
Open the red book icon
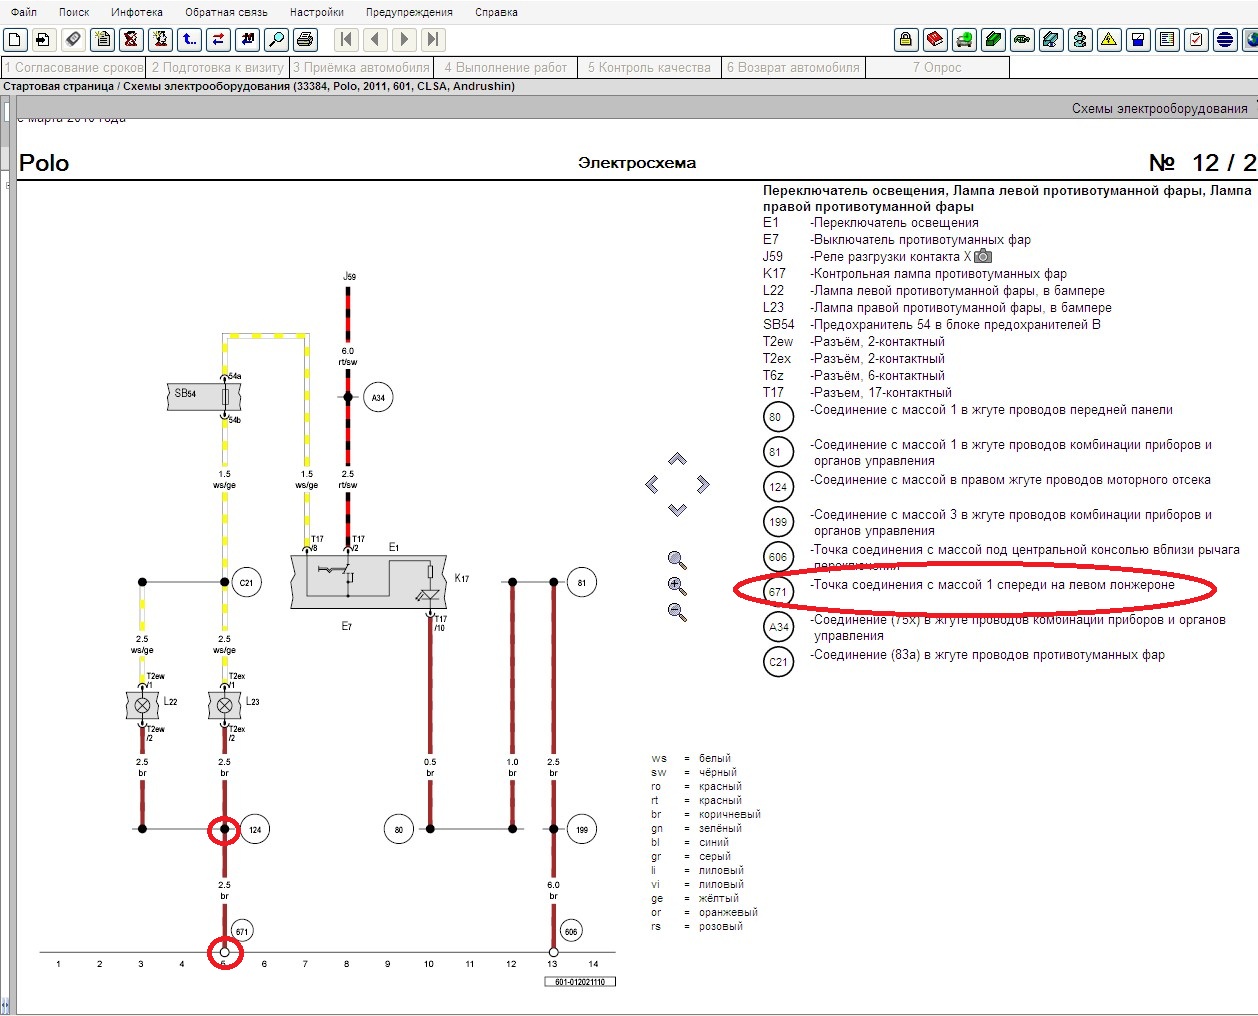934,40
